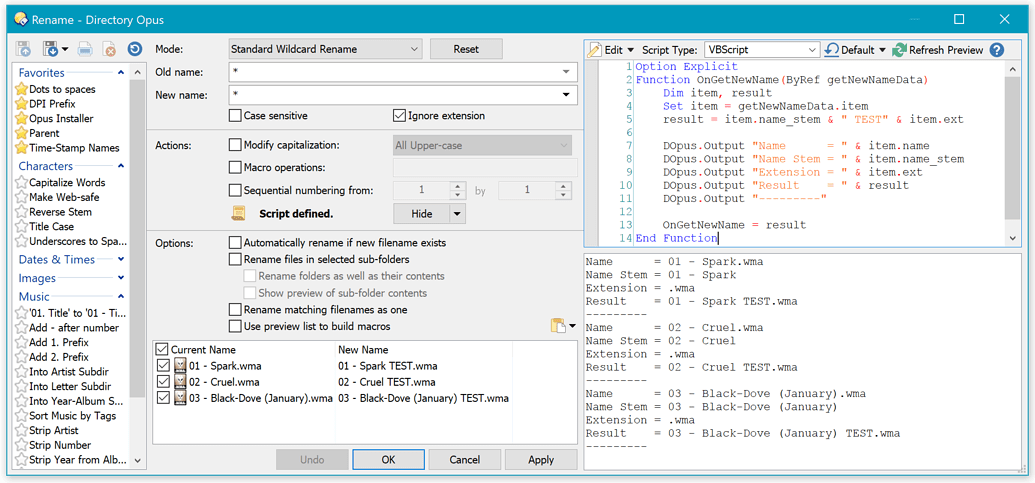Click the yellow script icon beside 'Script defined'

239,213
